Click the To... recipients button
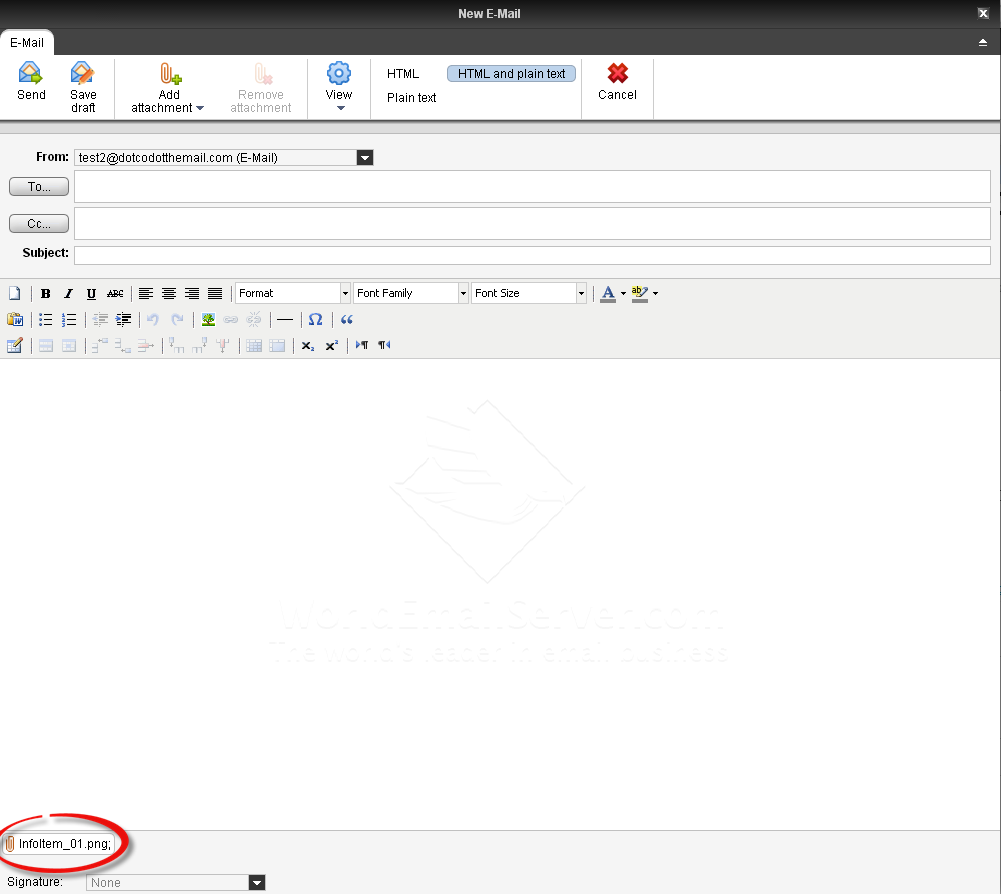This screenshot has width=1001, height=894. click(x=39, y=186)
